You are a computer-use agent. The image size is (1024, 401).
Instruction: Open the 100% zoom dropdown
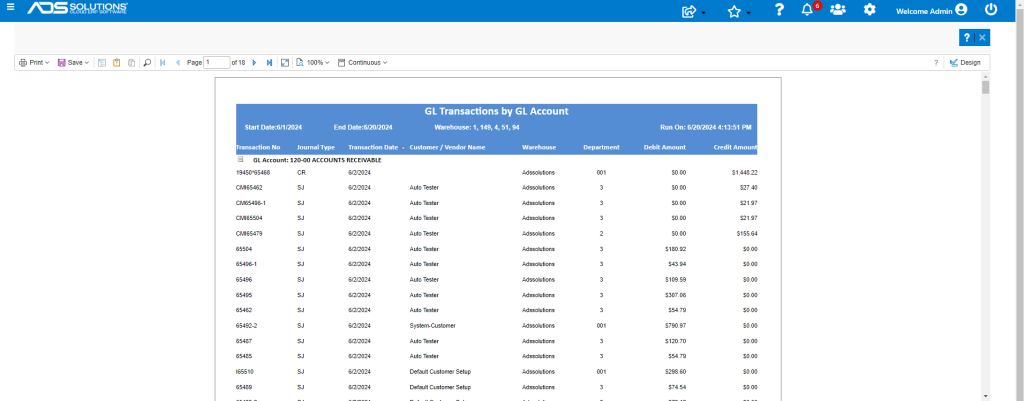313,63
